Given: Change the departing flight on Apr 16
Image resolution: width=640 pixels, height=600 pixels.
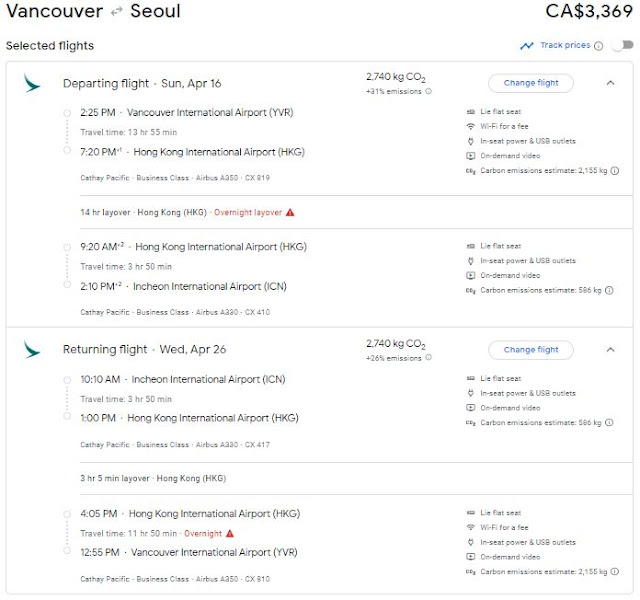Looking at the screenshot, I should (531, 83).
